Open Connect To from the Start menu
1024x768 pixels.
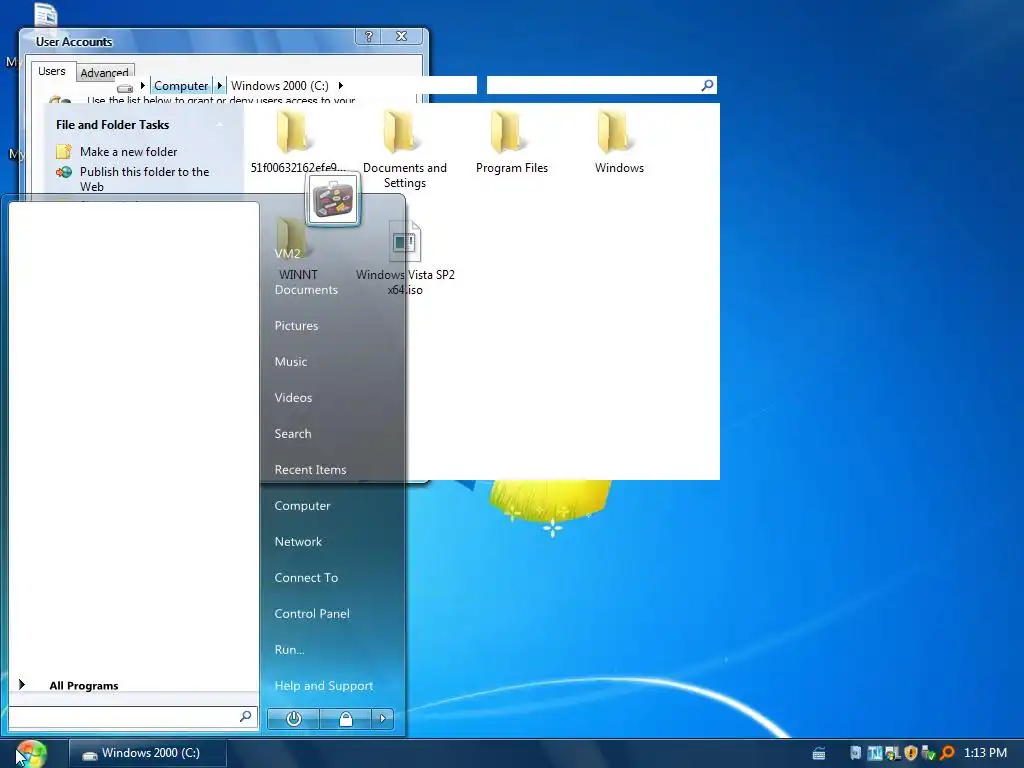pos(306,577)
